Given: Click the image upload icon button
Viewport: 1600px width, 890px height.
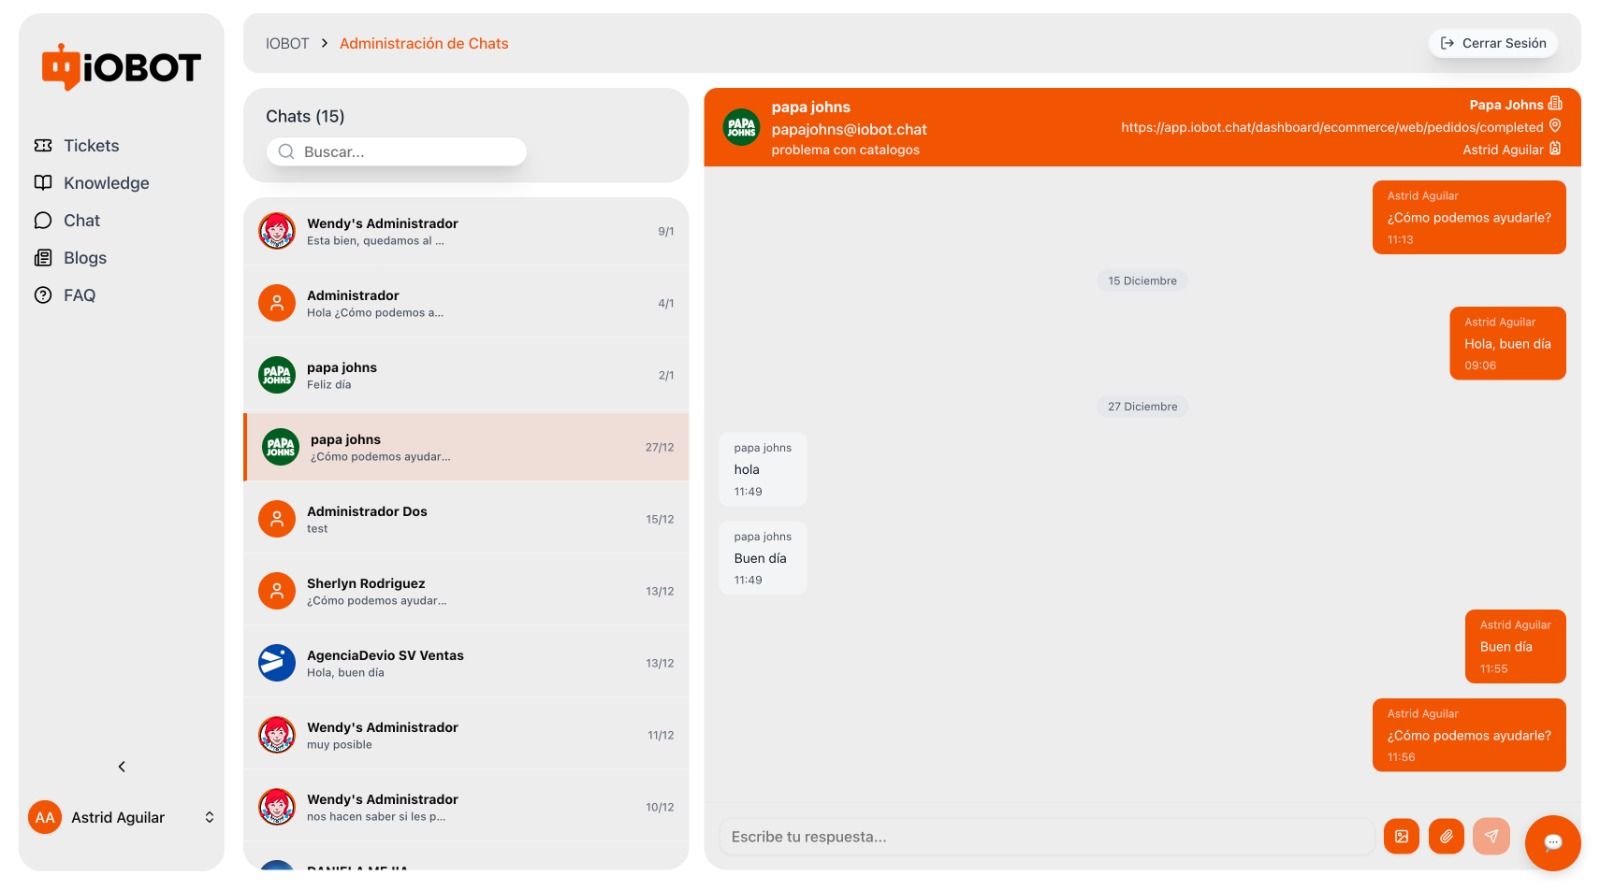Looking at the screenshot, I should (x=1401, y=836).
